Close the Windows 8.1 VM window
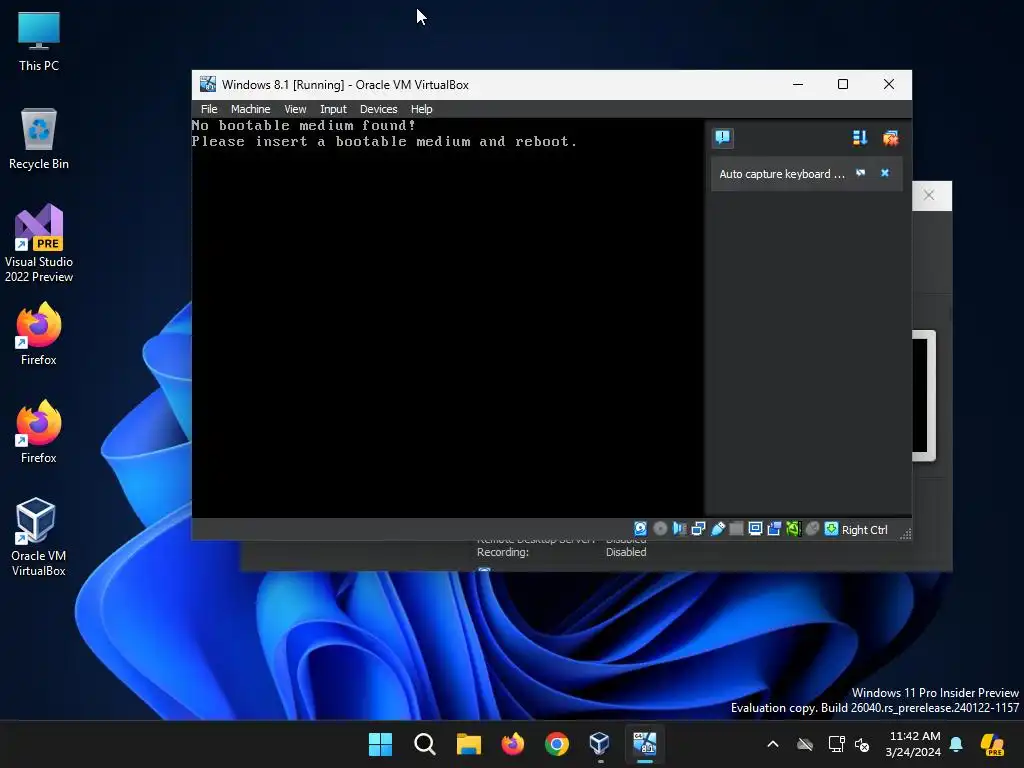Viewport: 1024px width, 768px height. (889, 84)
